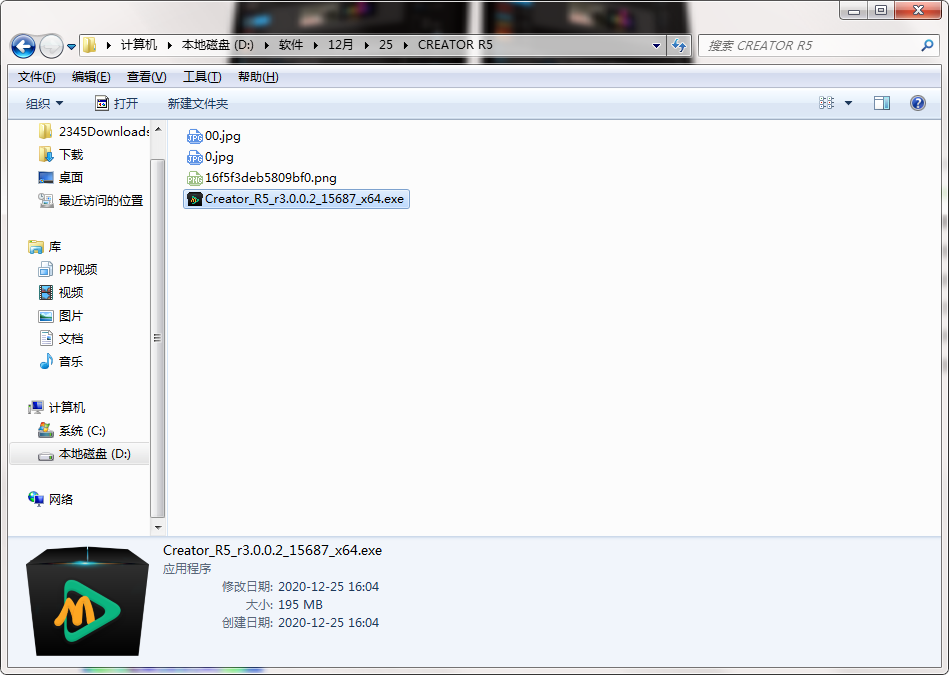Open the 视频 library
Image resolution: width=949 pixels, height=675 pixels.
(x=61, y=292)
